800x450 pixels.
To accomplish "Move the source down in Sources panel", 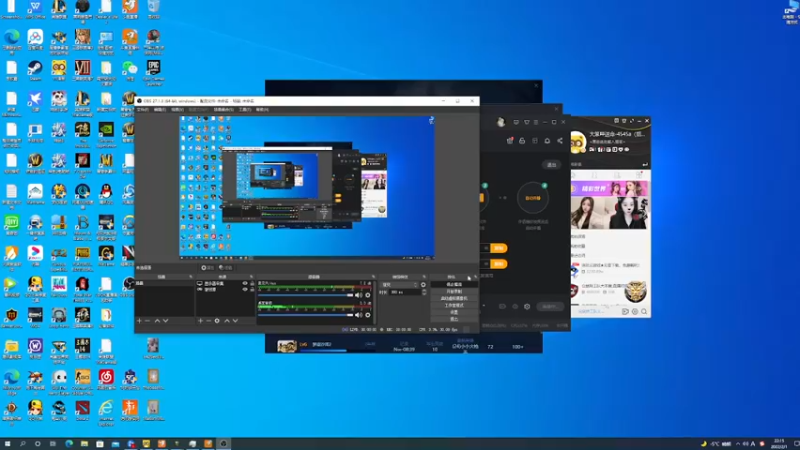I will (x=235, y=321).
